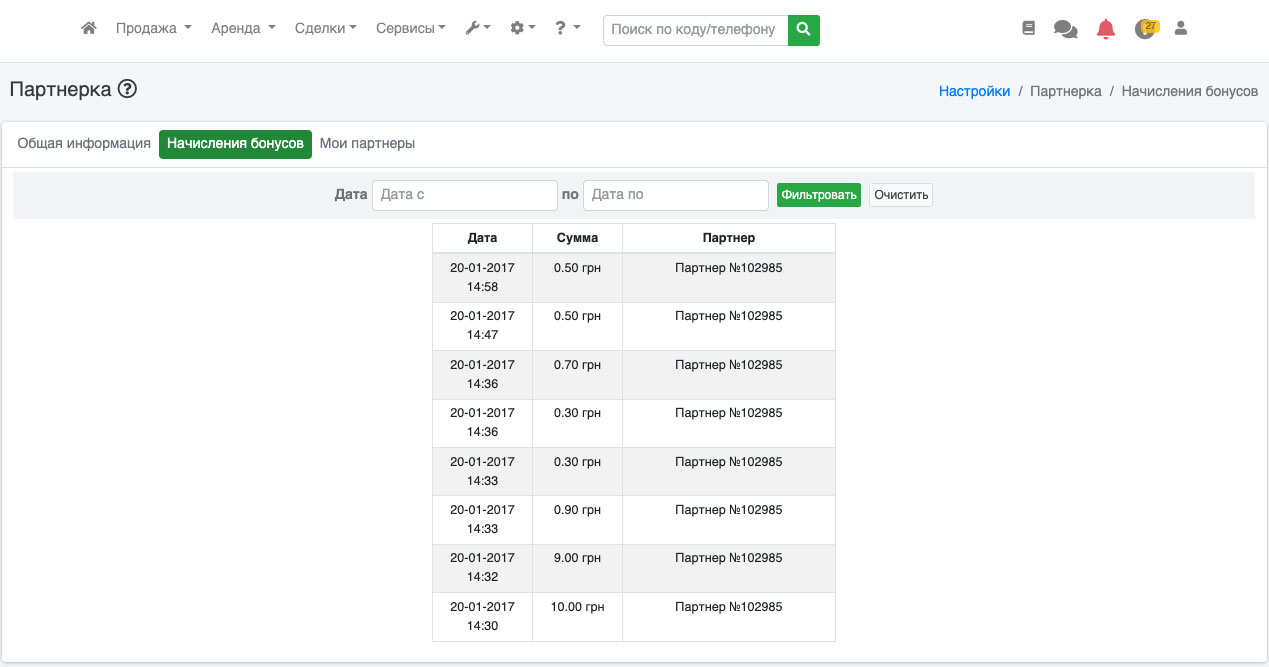Viewport: 1269px width, 667px height.
Task: Follow the Настройки breadcrumb link
Action: [974, 91]
